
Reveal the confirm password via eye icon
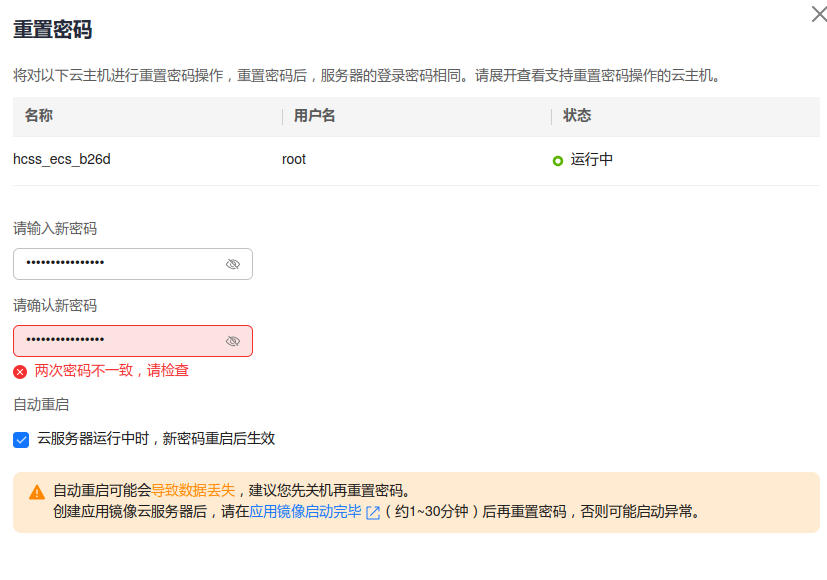(233, 341)
